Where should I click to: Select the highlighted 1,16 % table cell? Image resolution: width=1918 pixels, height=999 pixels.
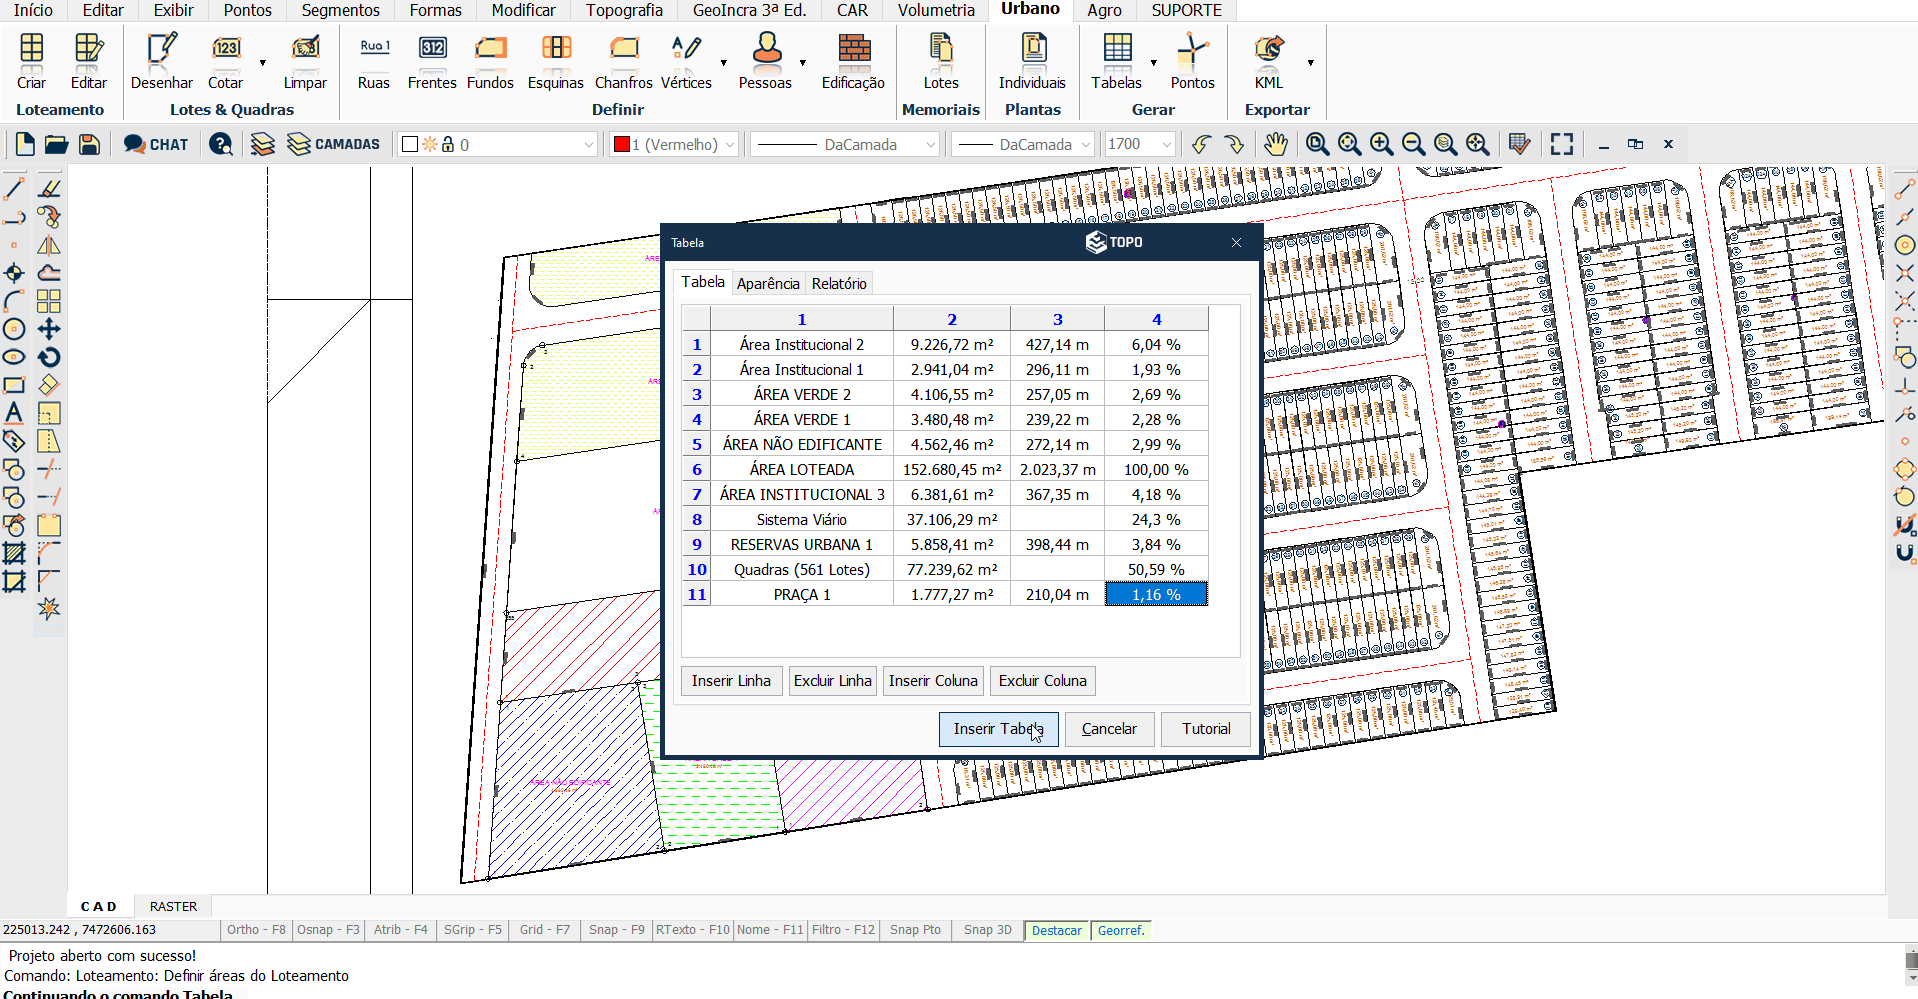click(x=1156, y=595)
